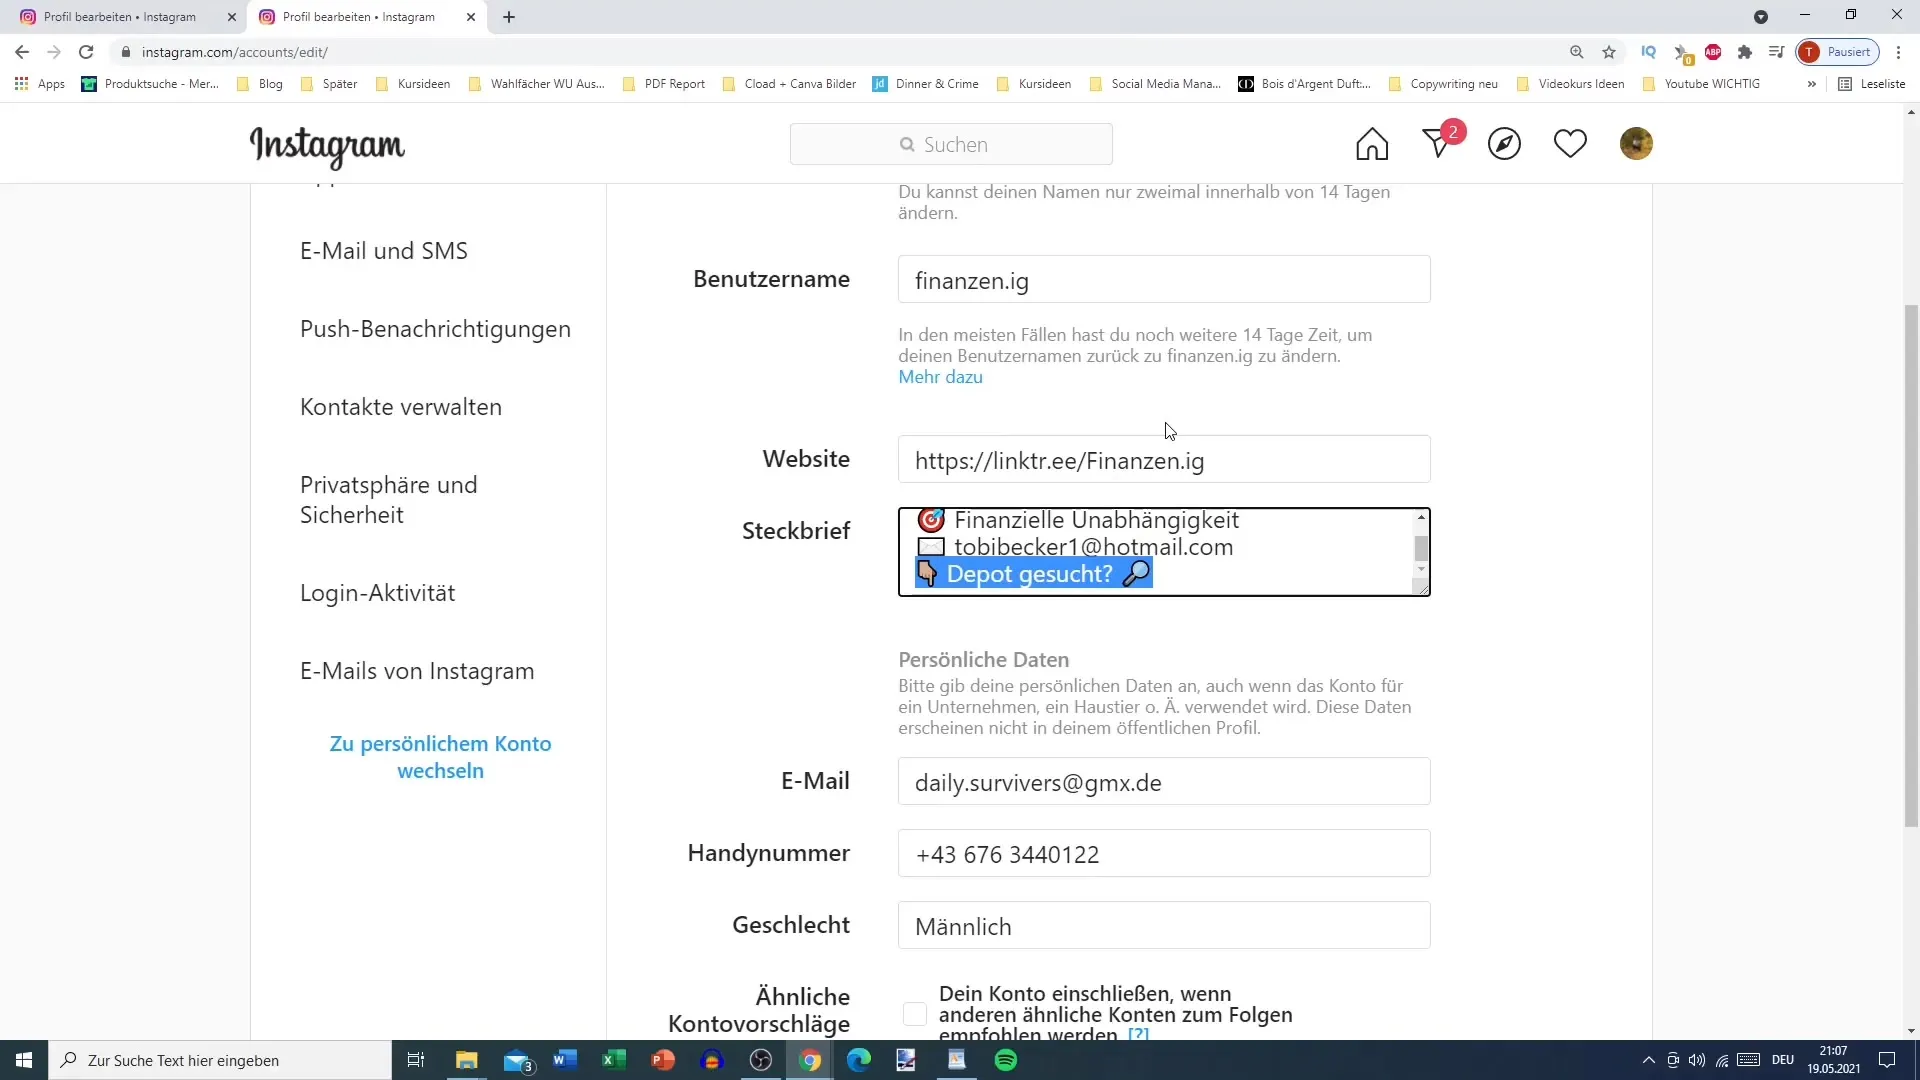Click Mehr dazu link
The image size is (1920, 1080).
[x=940, y=377]
